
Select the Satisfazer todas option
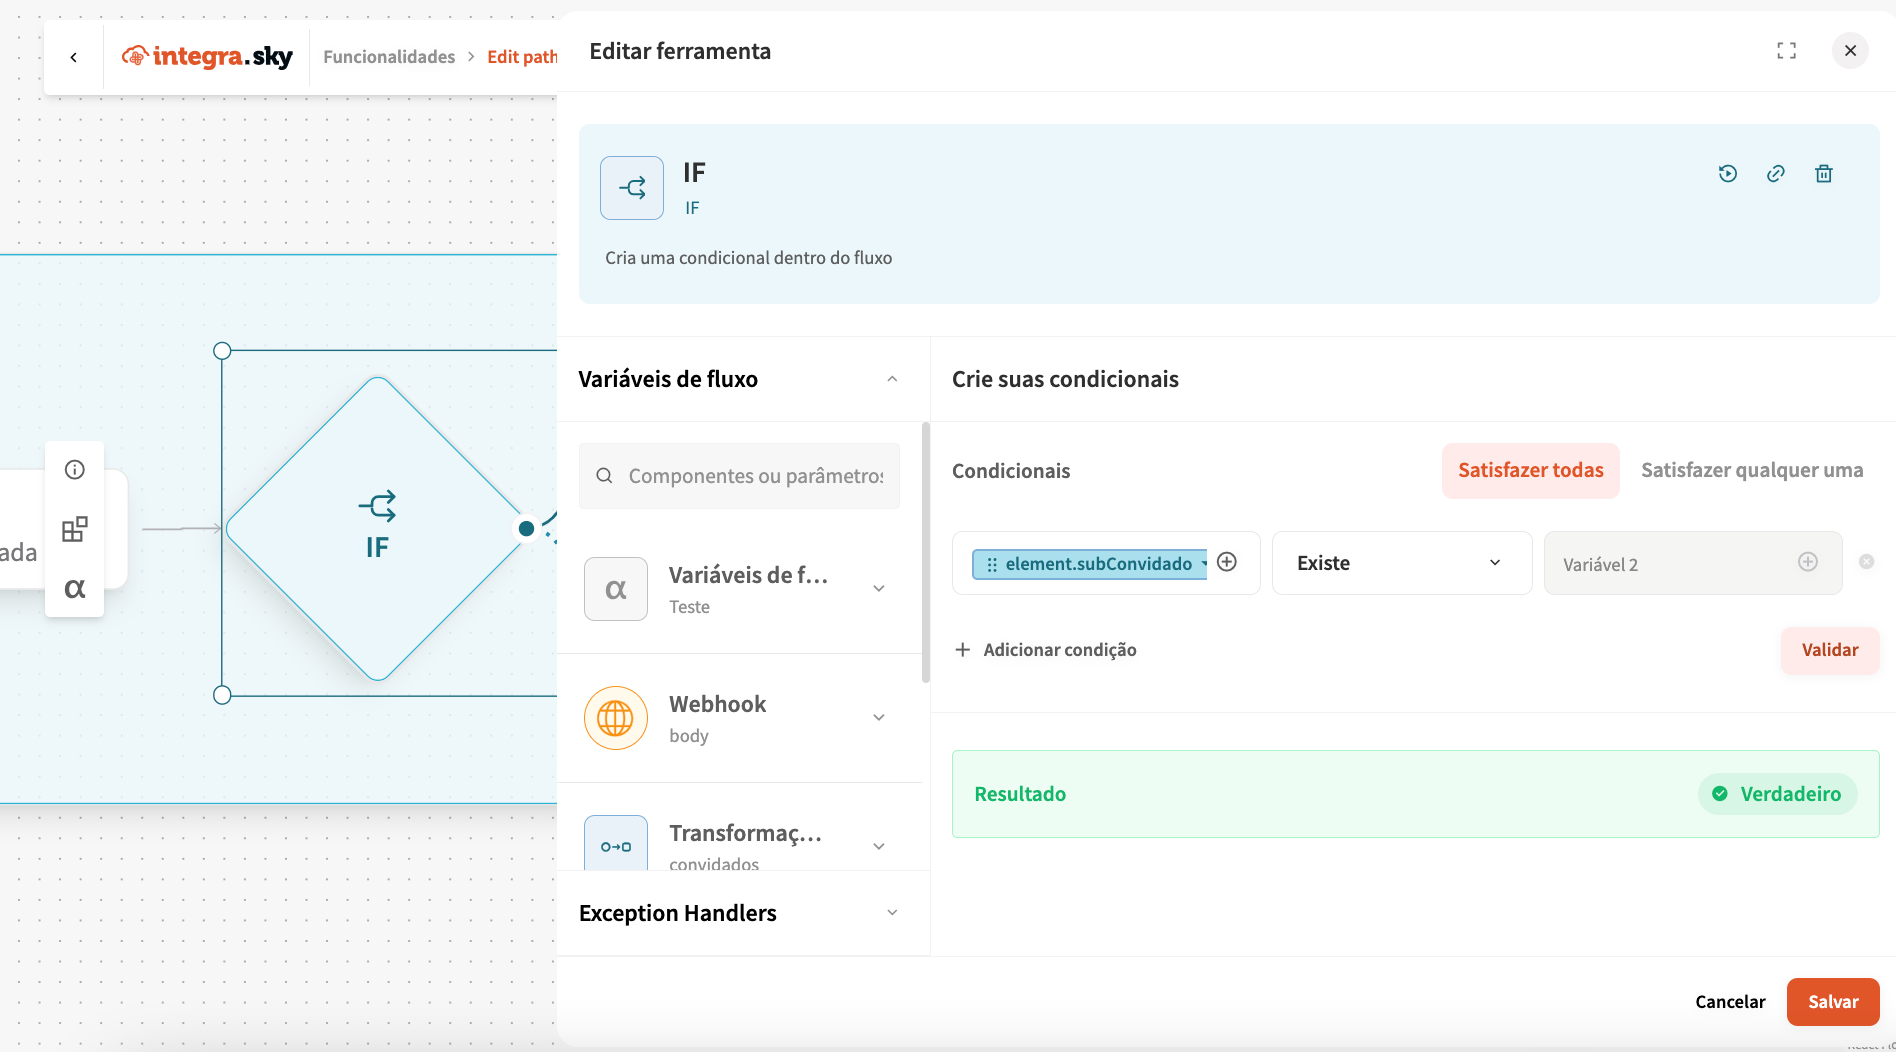(x=1530, y=470)
